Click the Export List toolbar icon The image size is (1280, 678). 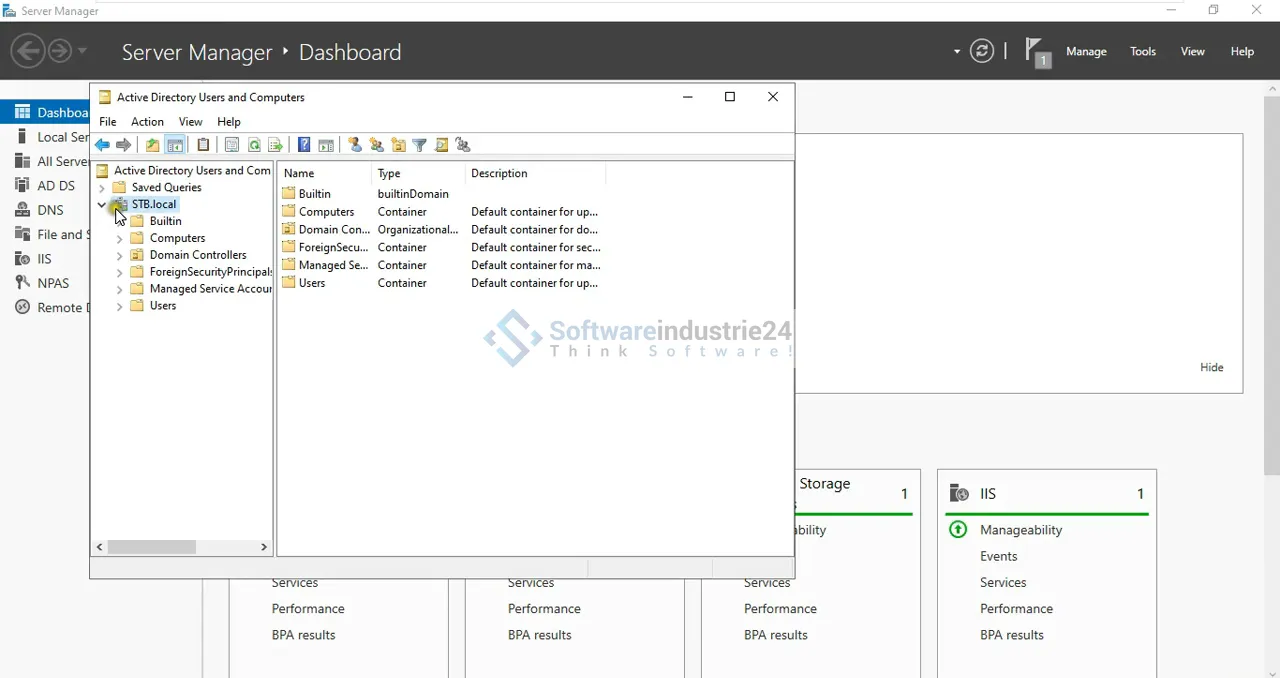(x=275, y=145)
